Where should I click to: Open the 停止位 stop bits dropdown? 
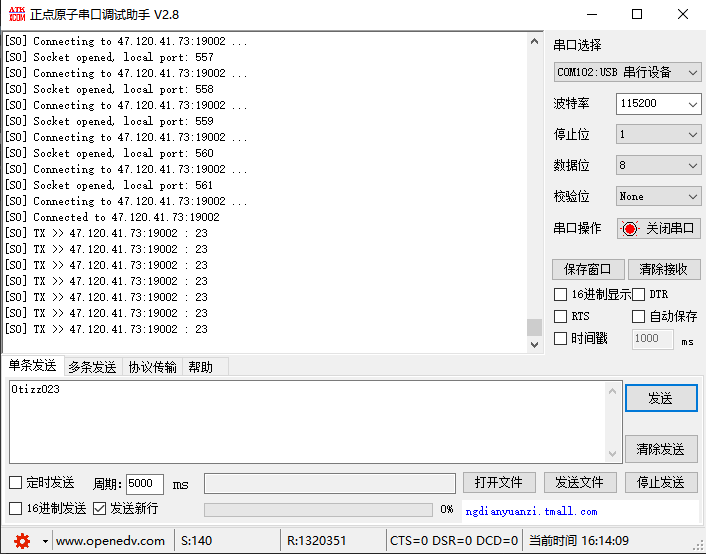658,134
